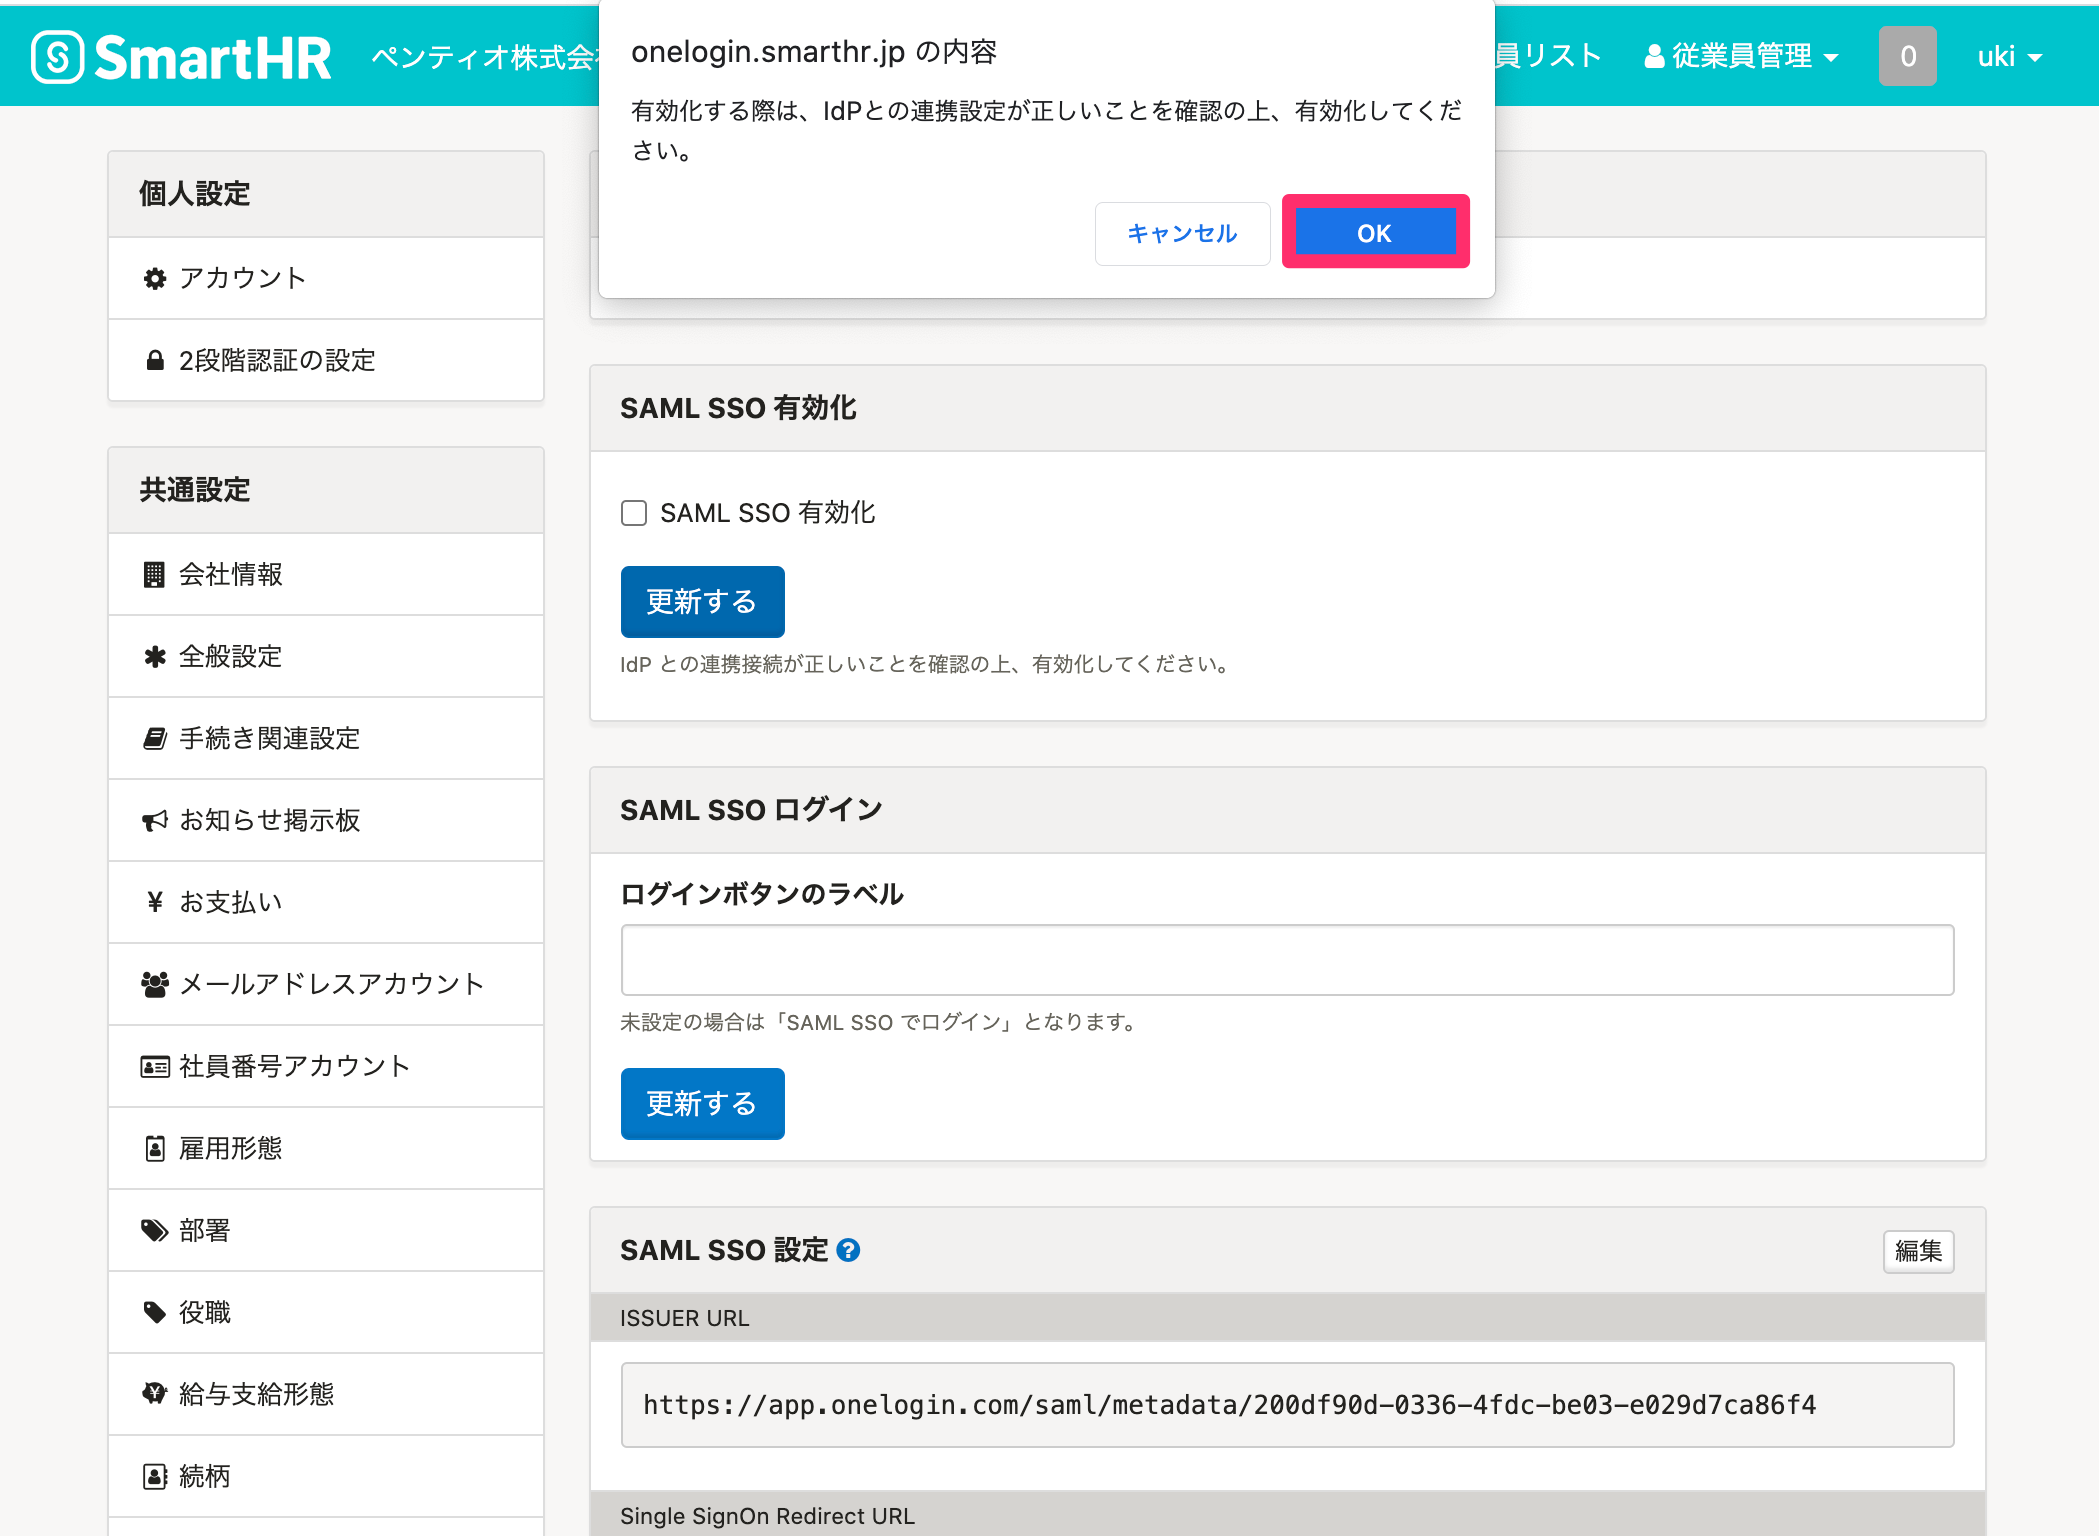Click the help icon next to SAML SSO 設定
The image size is (2099, 1536).
(848, 1250)
